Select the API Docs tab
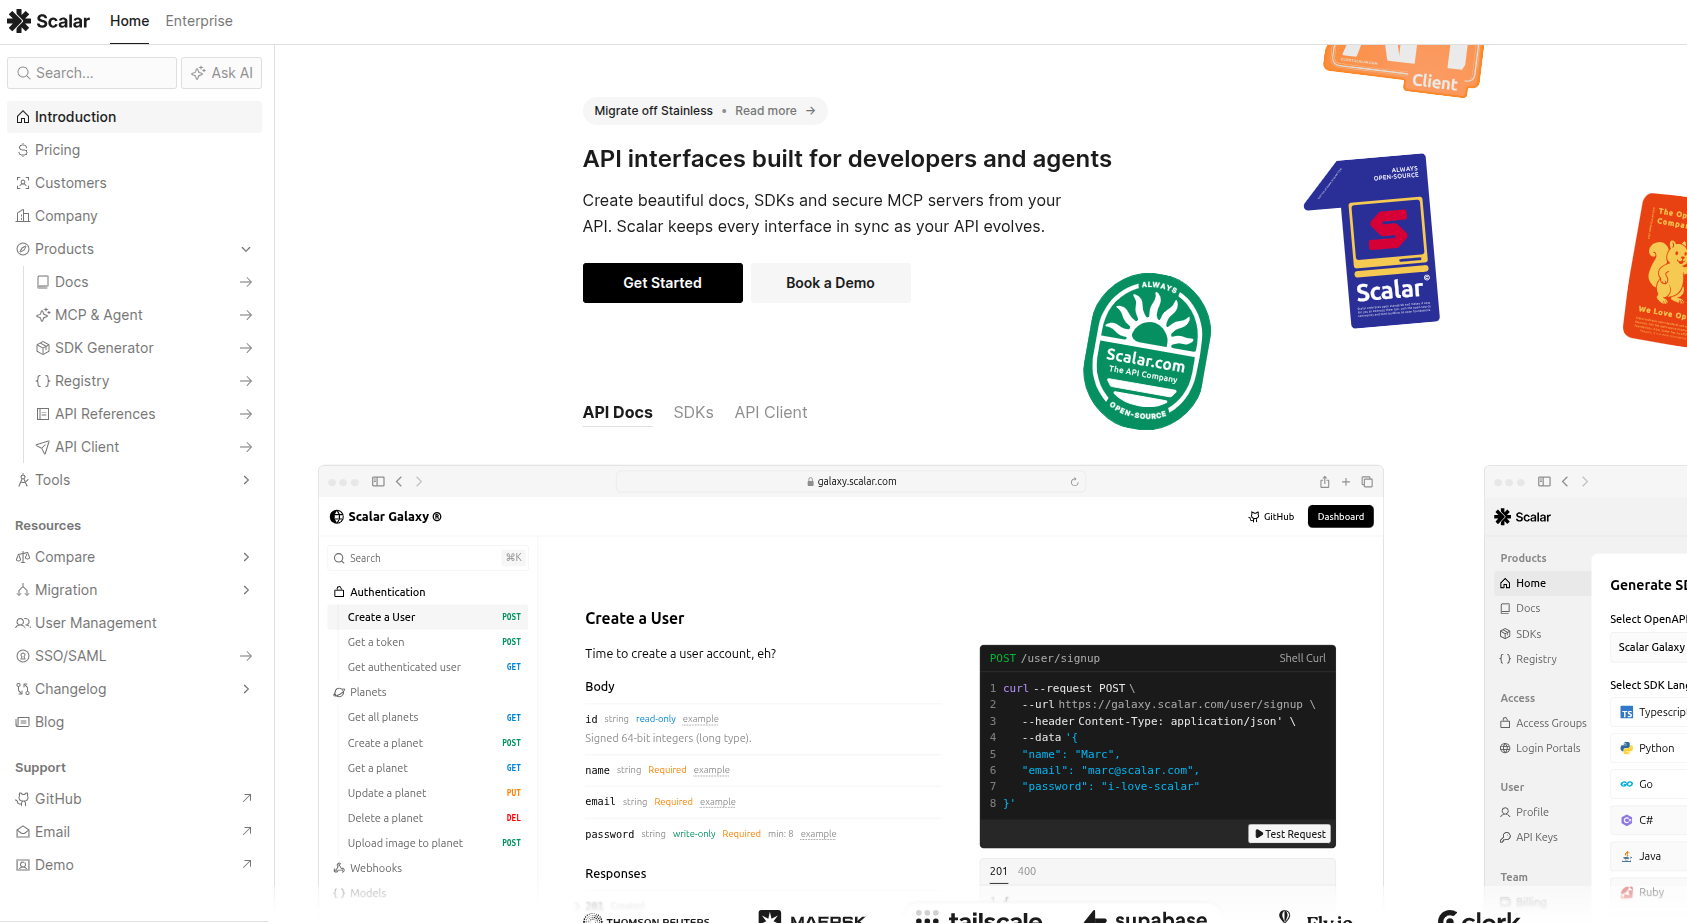Viewport: 1687px width, 923px height. (618, 412)
